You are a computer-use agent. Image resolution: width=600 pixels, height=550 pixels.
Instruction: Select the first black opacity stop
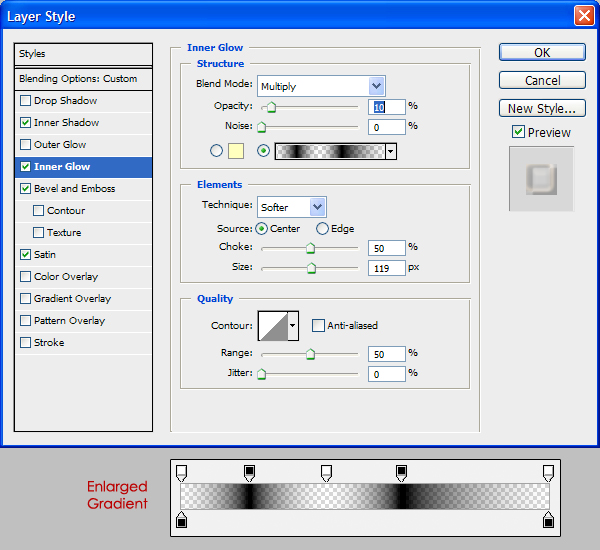point(249,473)
